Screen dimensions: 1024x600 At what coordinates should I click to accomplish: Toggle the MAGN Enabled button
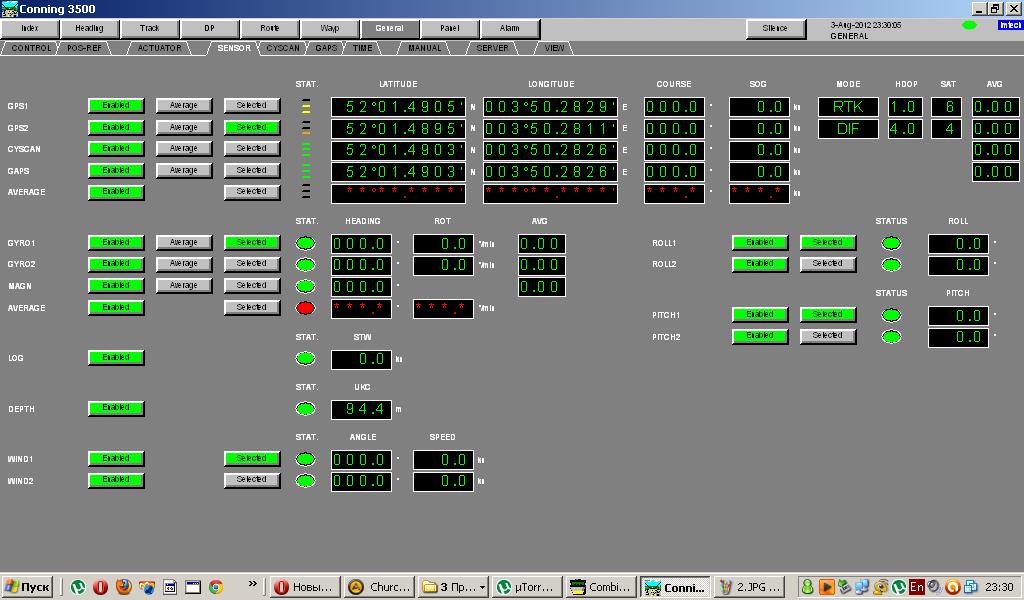click(x=116, y=286)
